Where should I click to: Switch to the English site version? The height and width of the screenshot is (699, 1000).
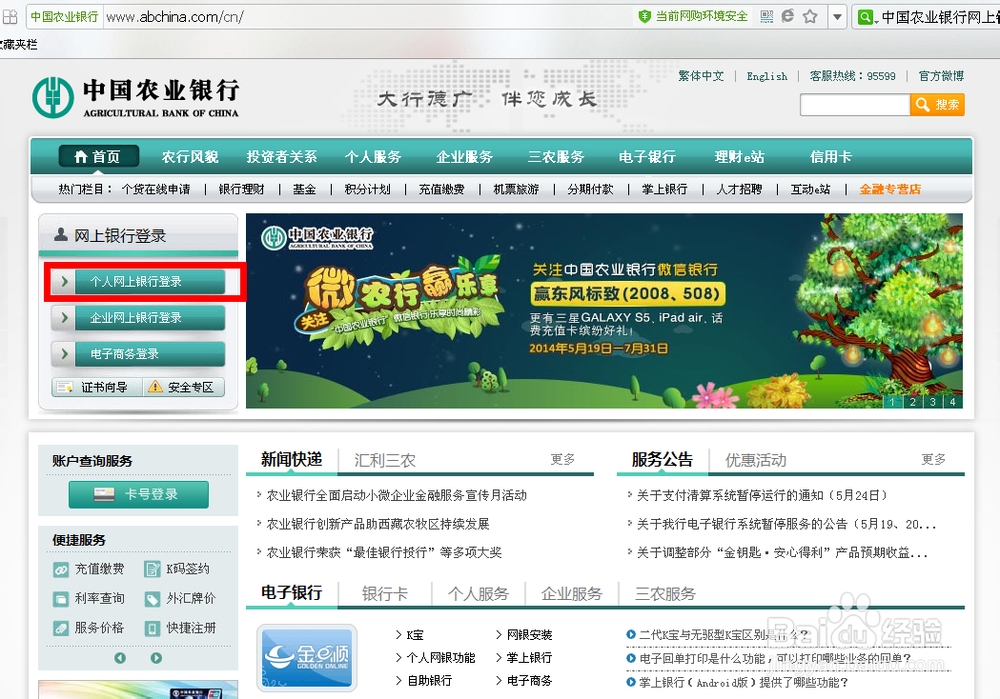pos(767,76)
